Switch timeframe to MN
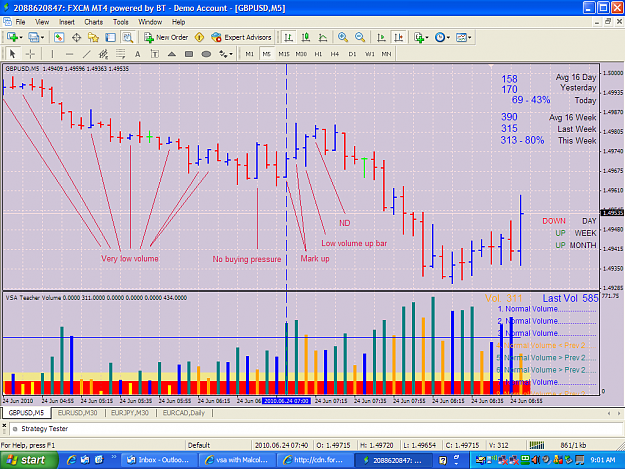 (386, 54)
